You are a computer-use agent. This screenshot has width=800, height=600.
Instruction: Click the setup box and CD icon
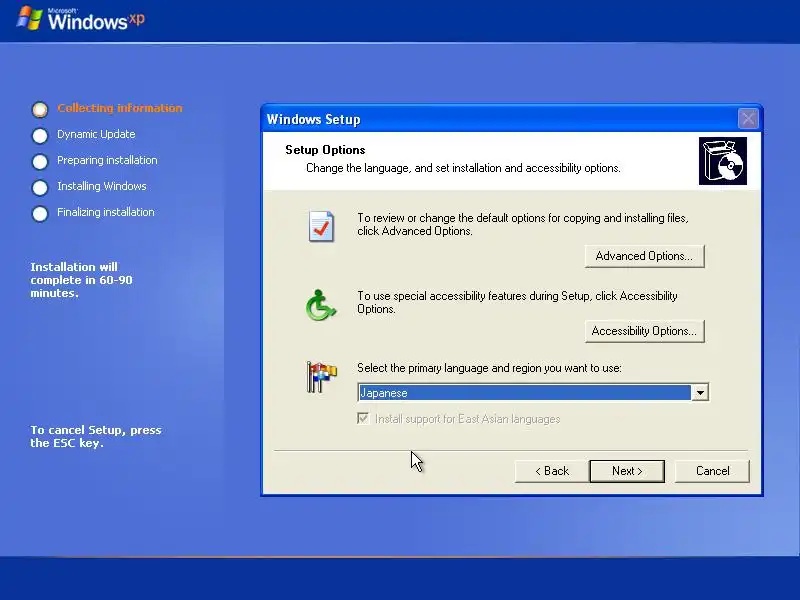[x=722, y=161]
